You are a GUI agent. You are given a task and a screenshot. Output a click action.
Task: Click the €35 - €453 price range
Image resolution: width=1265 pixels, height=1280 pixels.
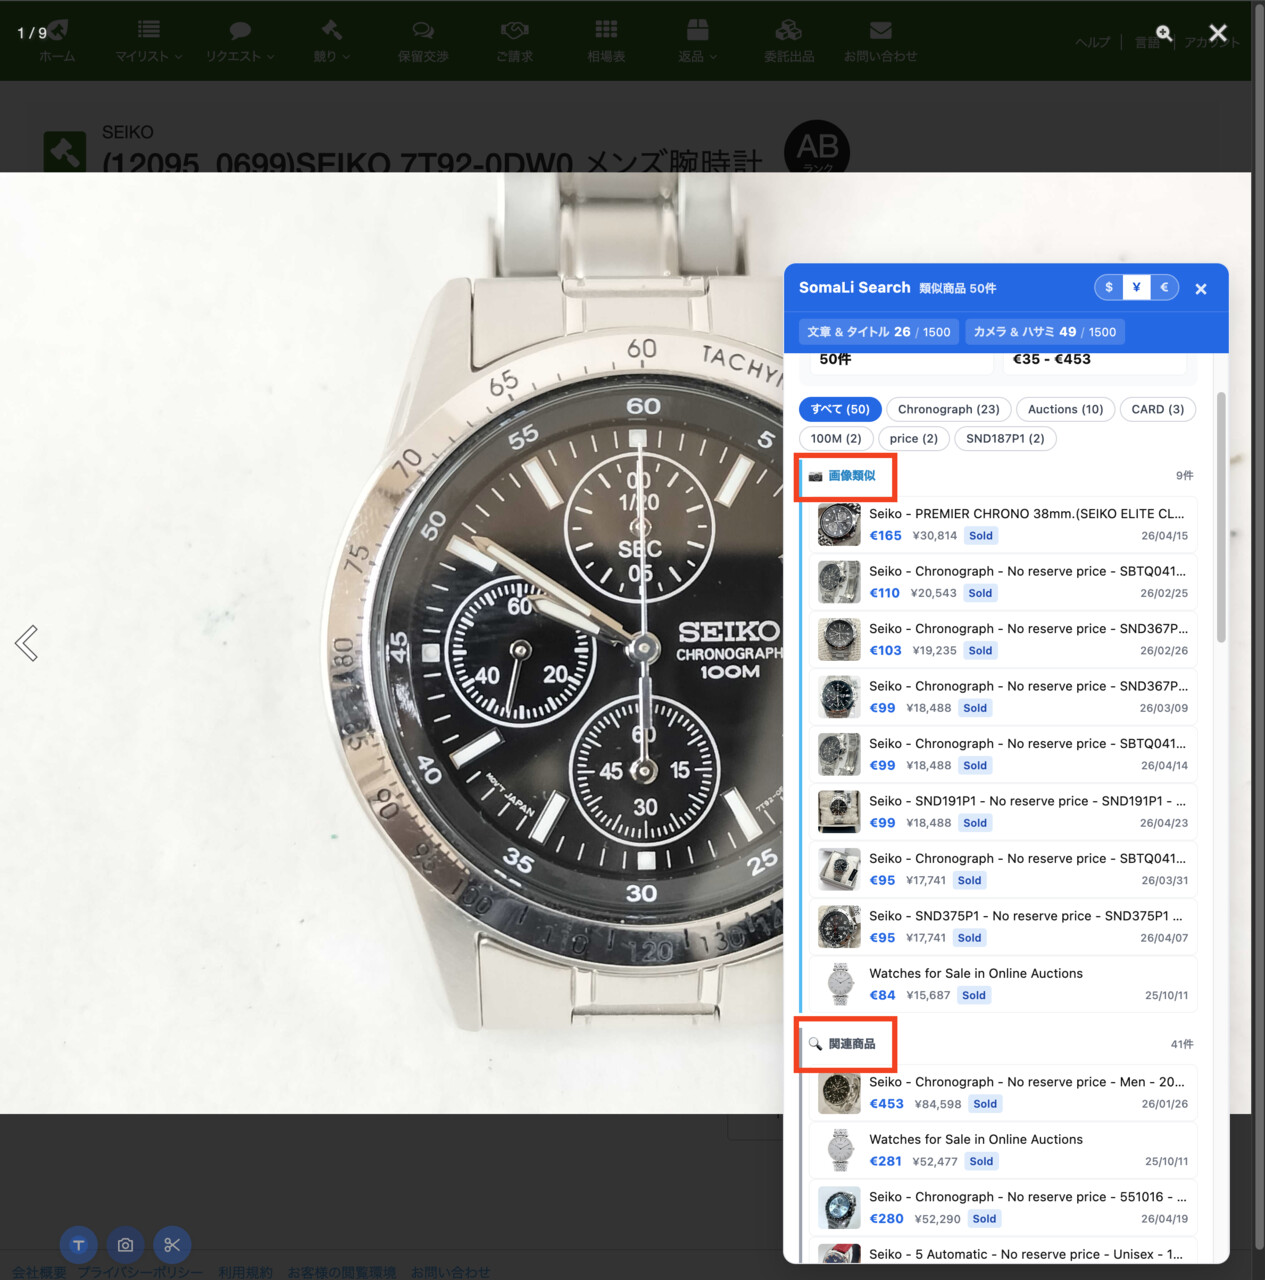coord(1052,359)
